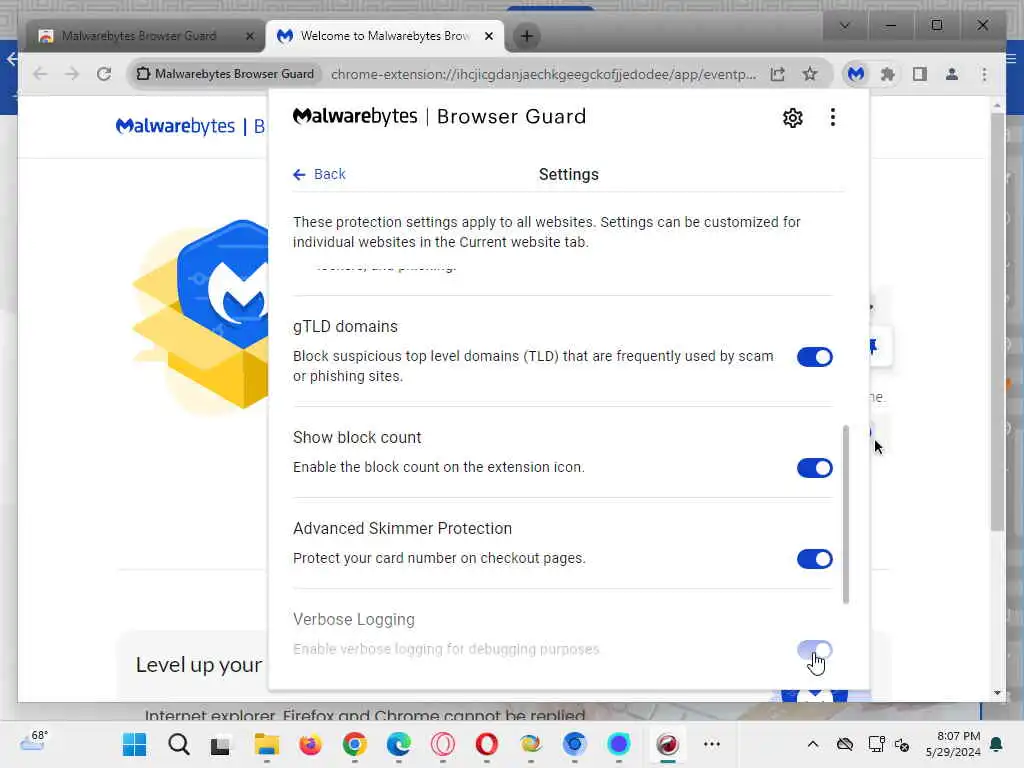This screenshot has height=768, width=1024.
Task: Click the Malwarebytes Browser Guard site chip
Action: click(225, 74)
